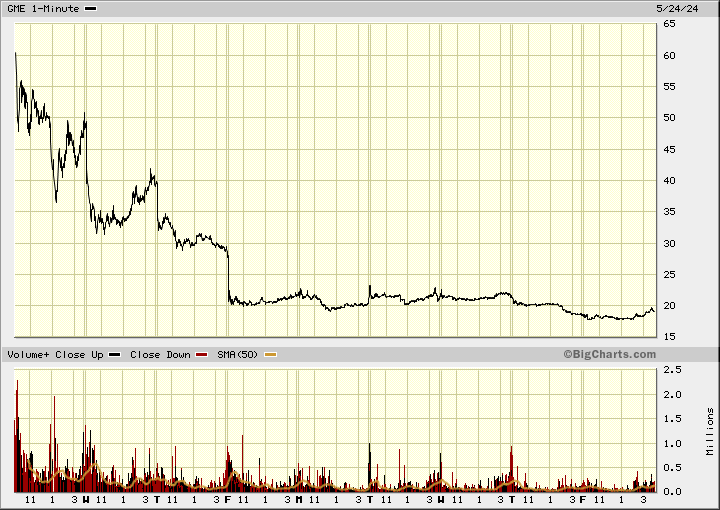The image size is (720, 510).
Task: Click the Volume+ Close Up legend text
Action: click(56, 355)
